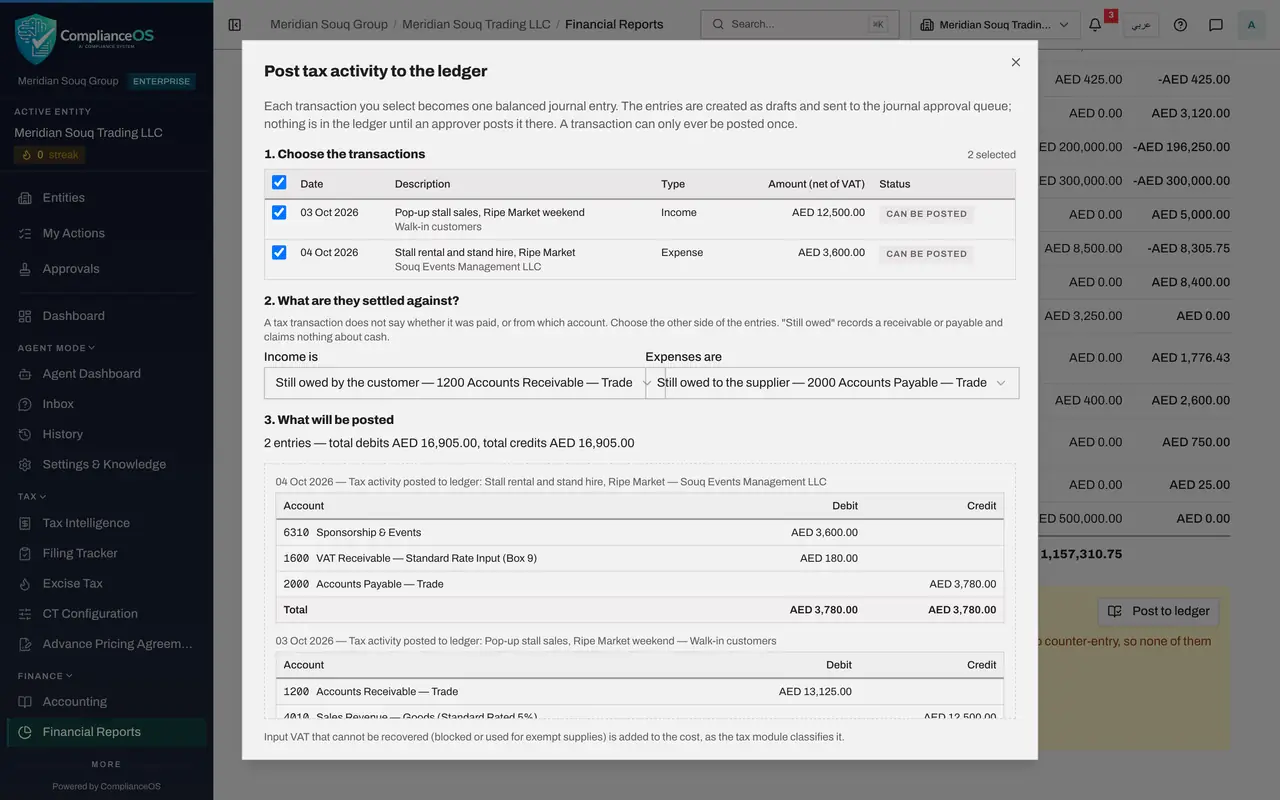Click the ENTERPRISE plan badge
This screenshot has height=800, width=1280.
coord(161,81)
